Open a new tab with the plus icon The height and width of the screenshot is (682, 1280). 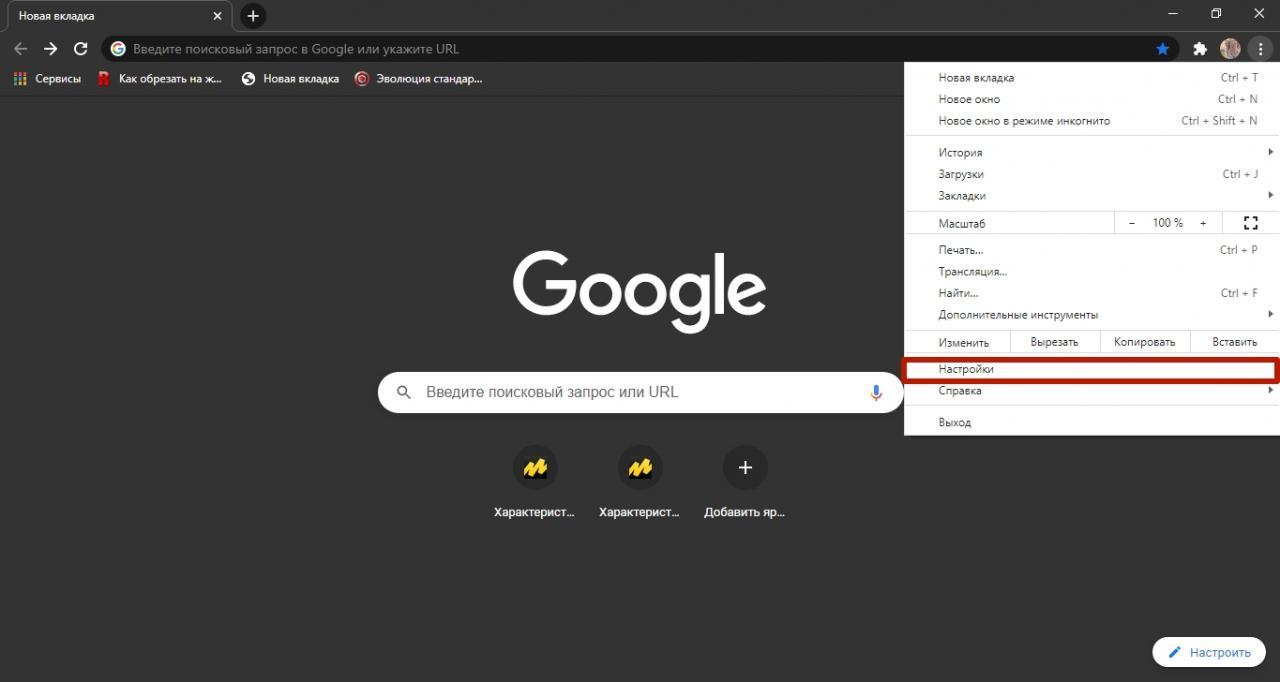[253, 16]
